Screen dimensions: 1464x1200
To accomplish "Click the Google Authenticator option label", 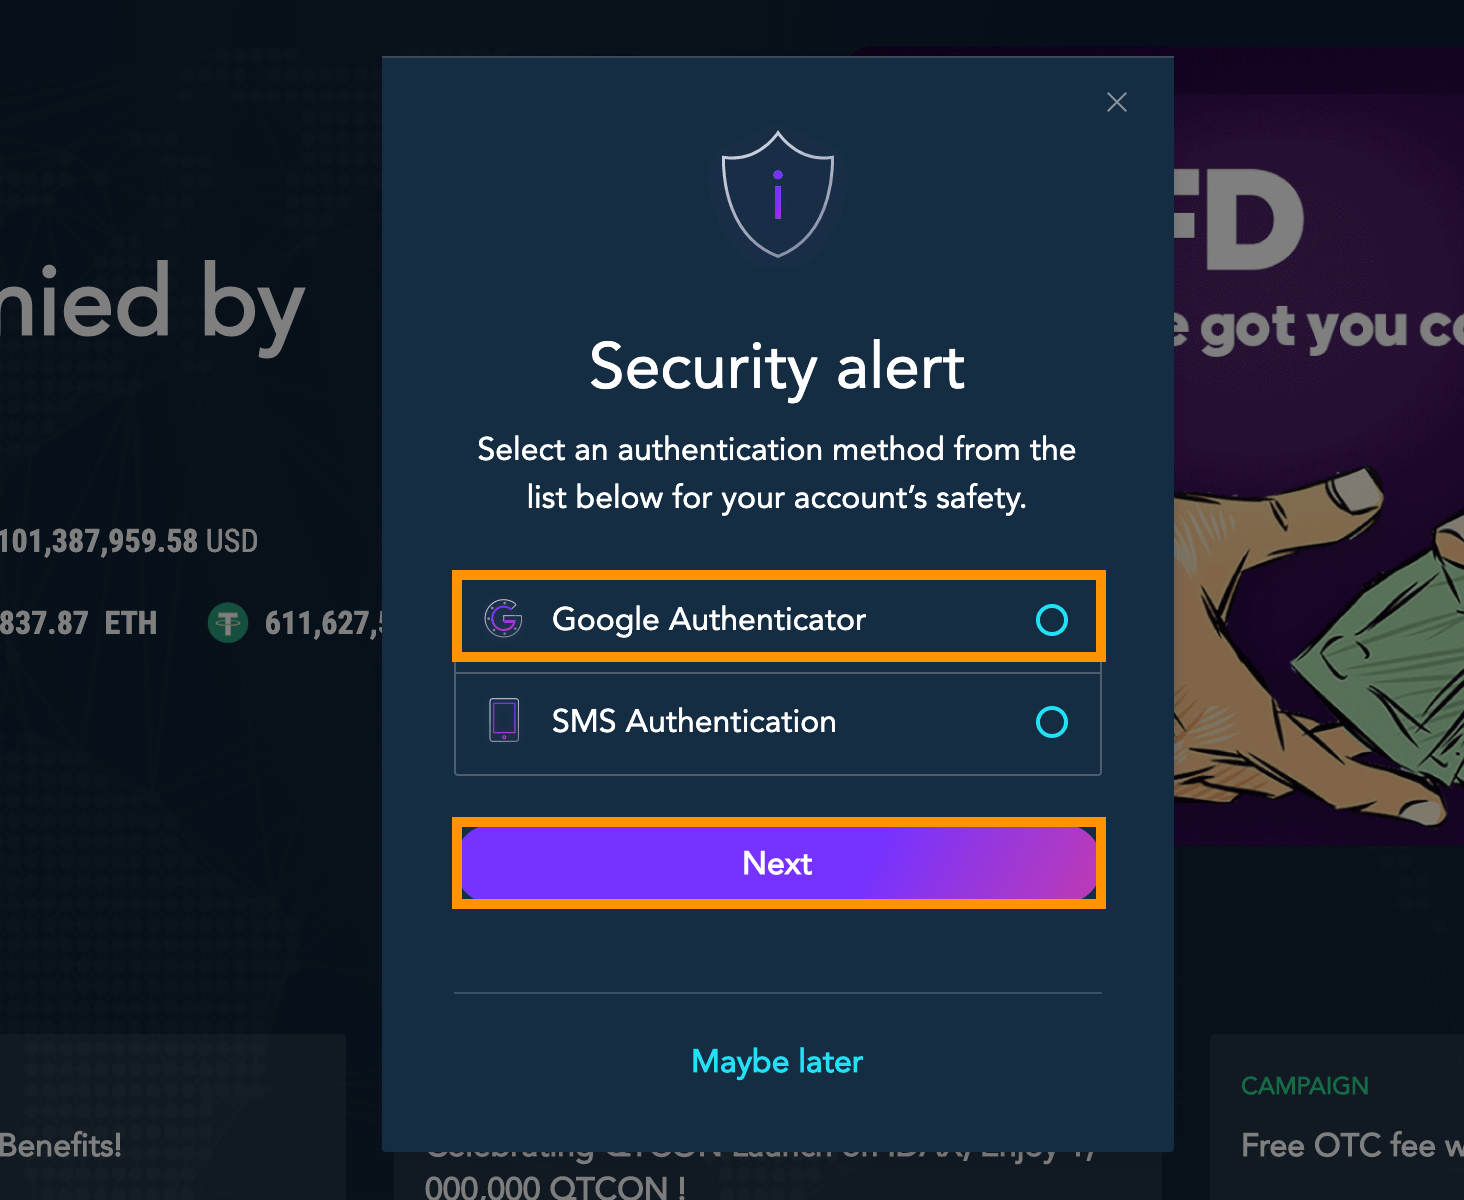I will (708, 620).
